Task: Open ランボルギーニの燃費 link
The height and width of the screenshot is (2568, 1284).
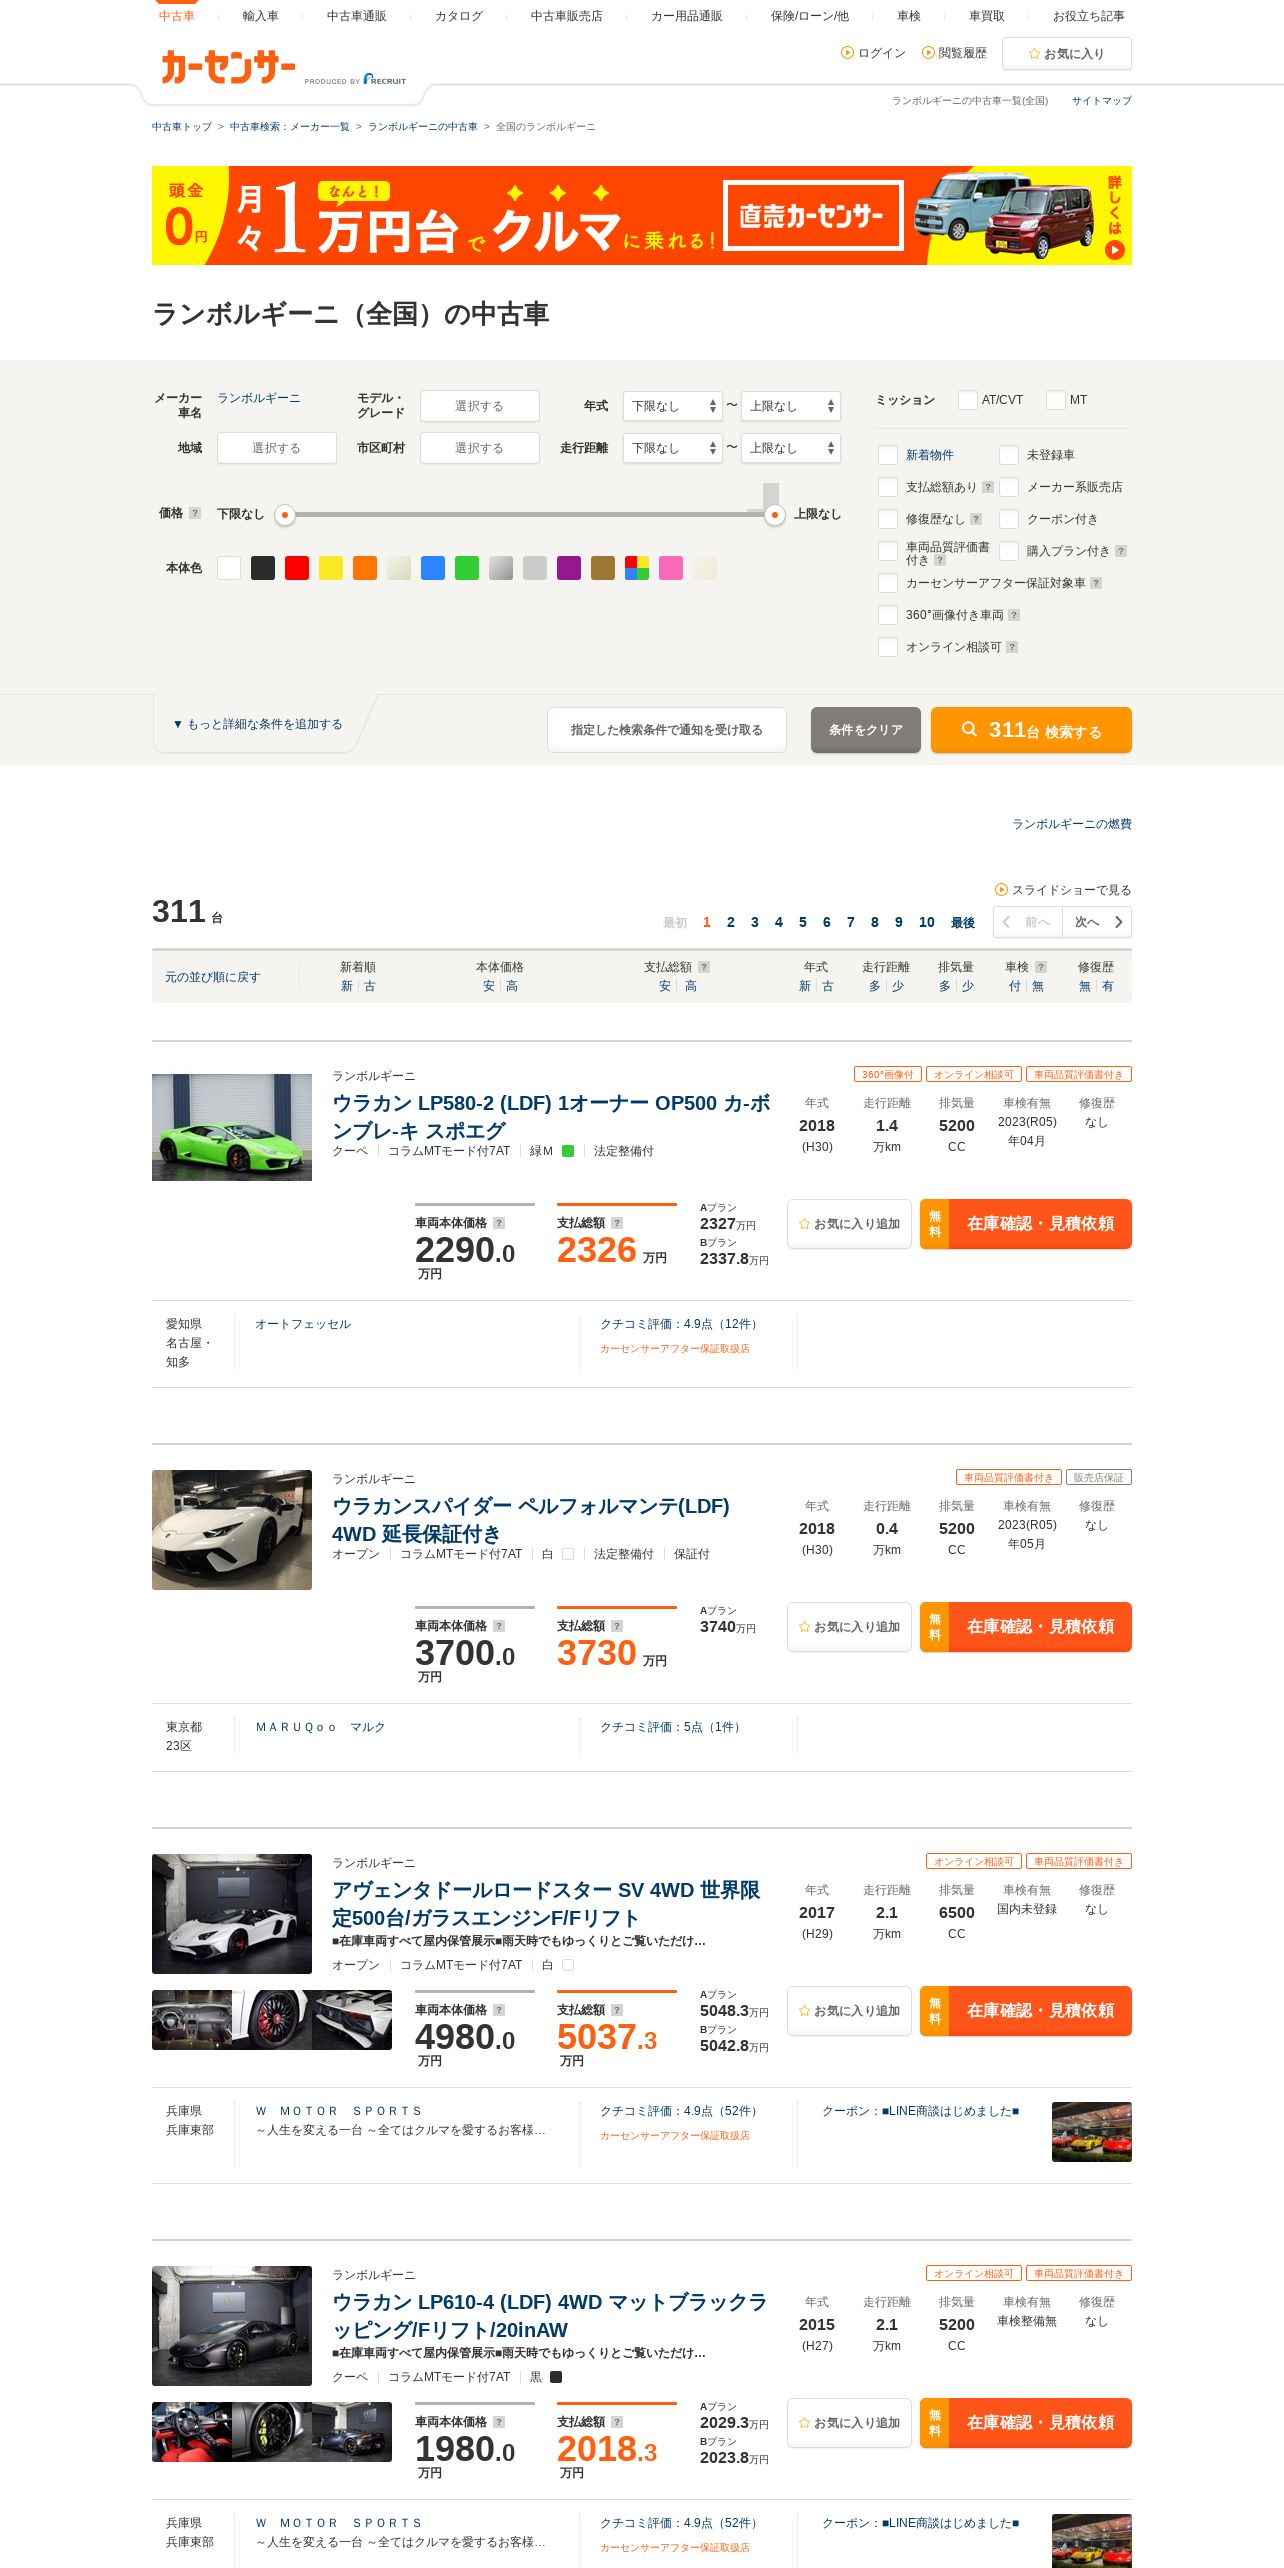Action: 1071,824
